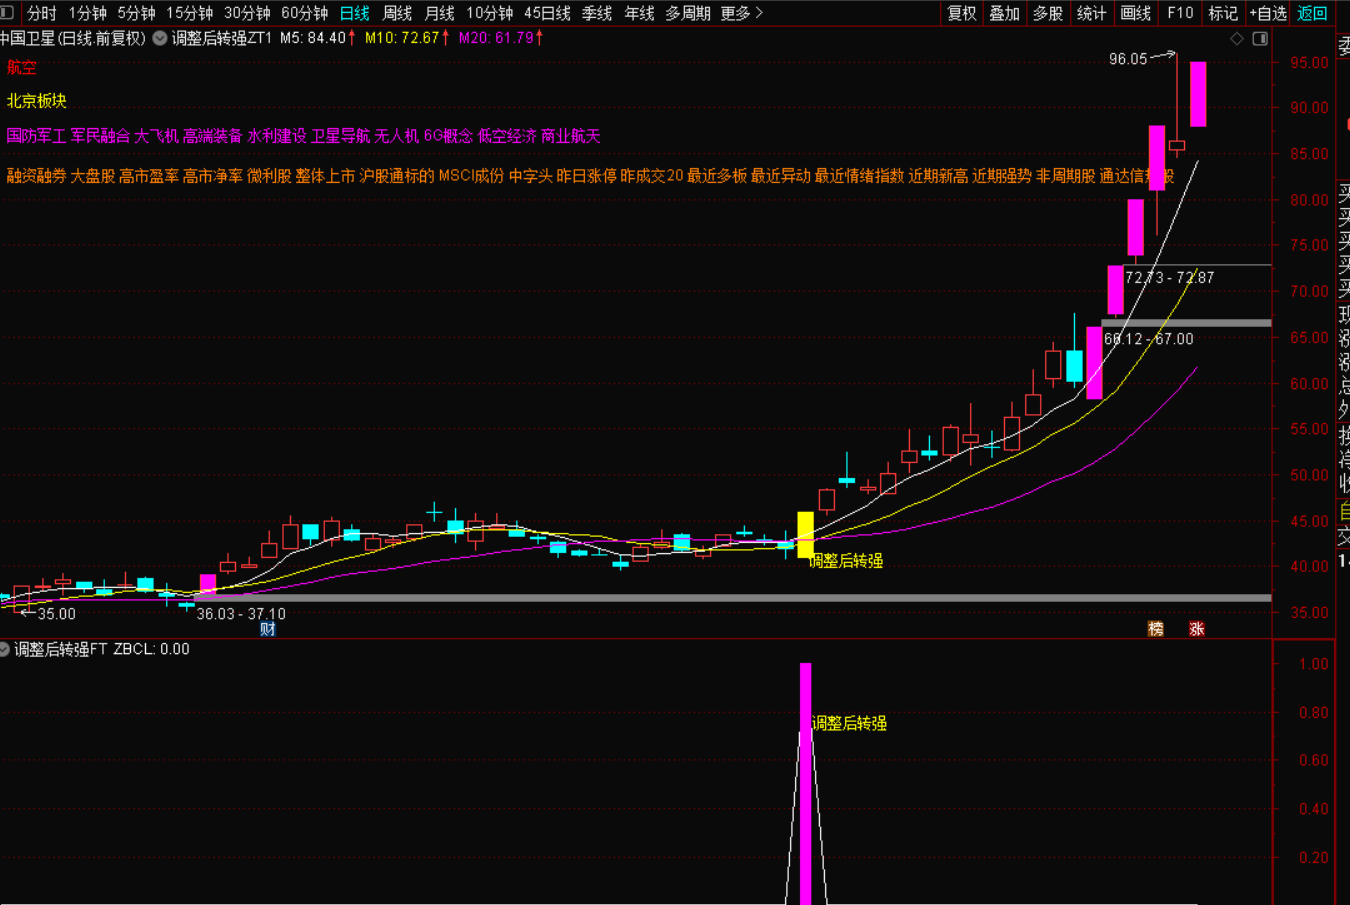Click the magenta signal spike in sub-chart
This screenshot has height=905, width=1350.
pyautogui.click(x=805, y=780)
